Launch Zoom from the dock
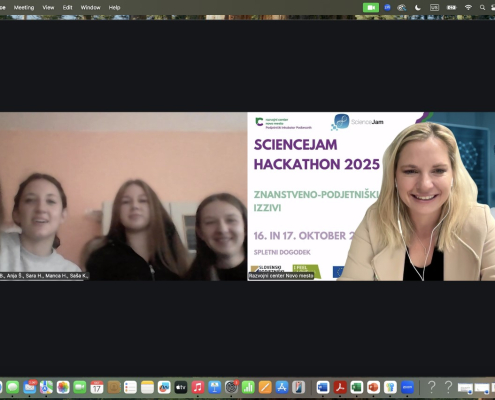The height and width of the screenshot is (400, 495). coord(407,387)
